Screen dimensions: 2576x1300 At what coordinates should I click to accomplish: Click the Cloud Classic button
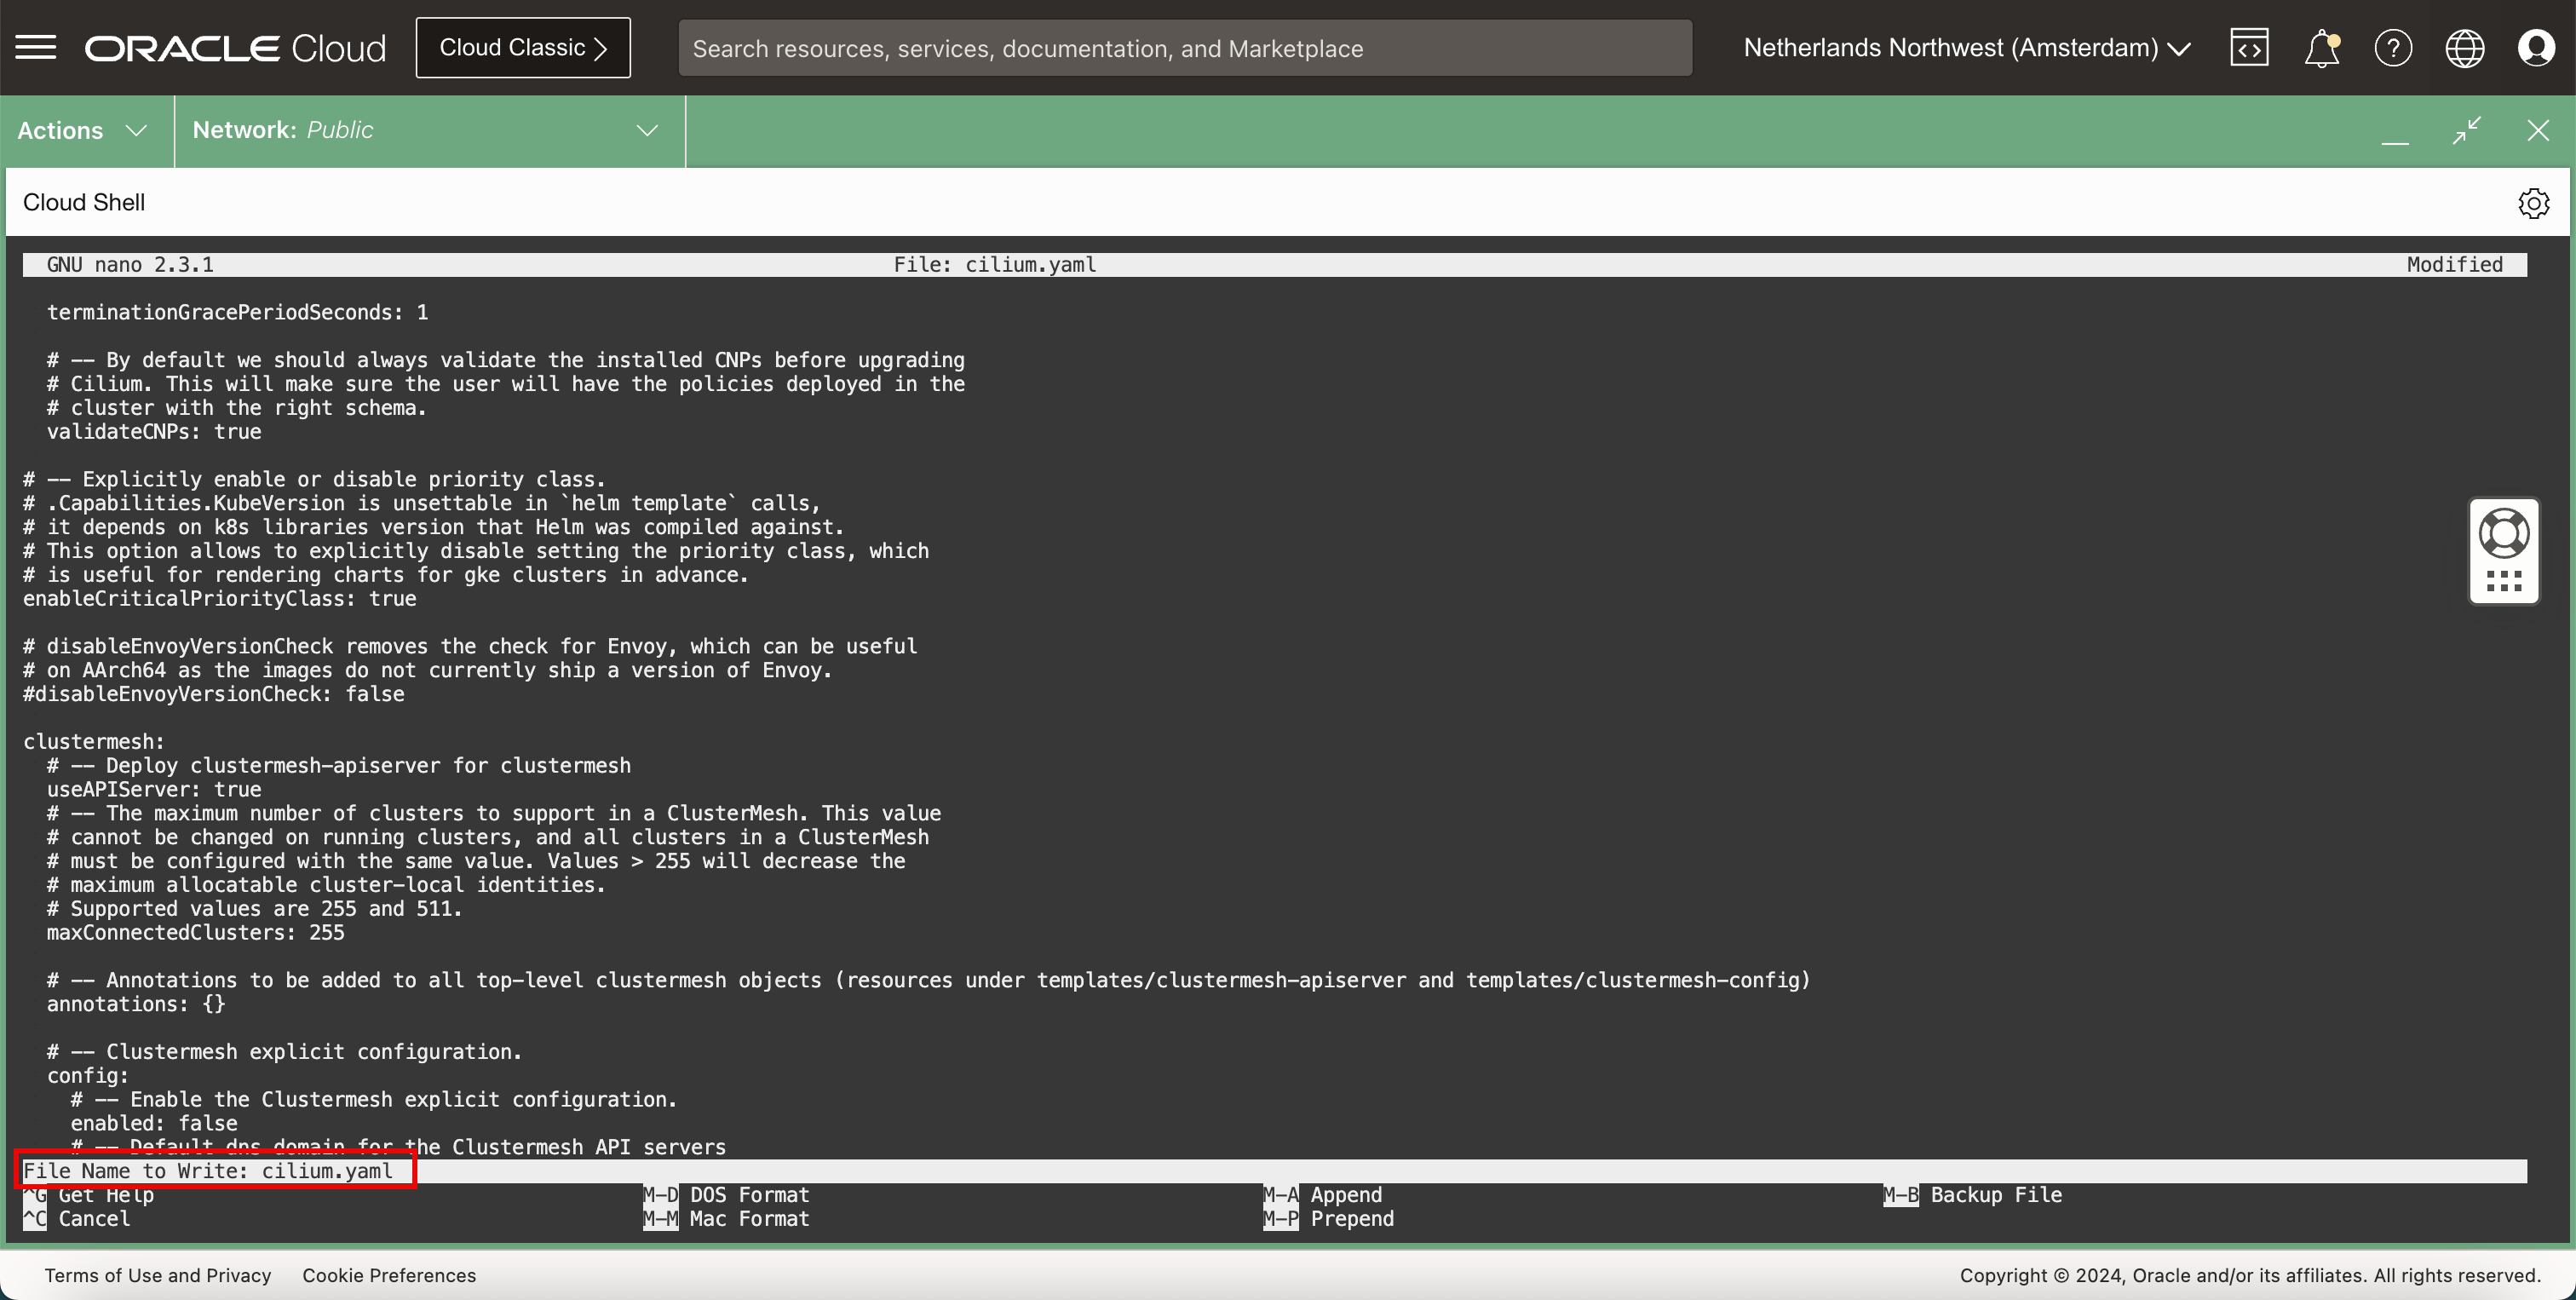point(523,47)
